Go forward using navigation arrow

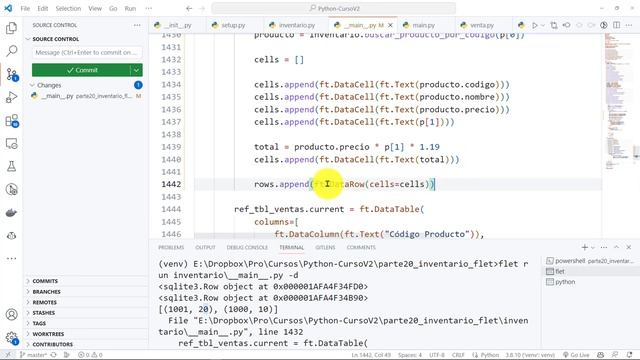coord(202,8)
